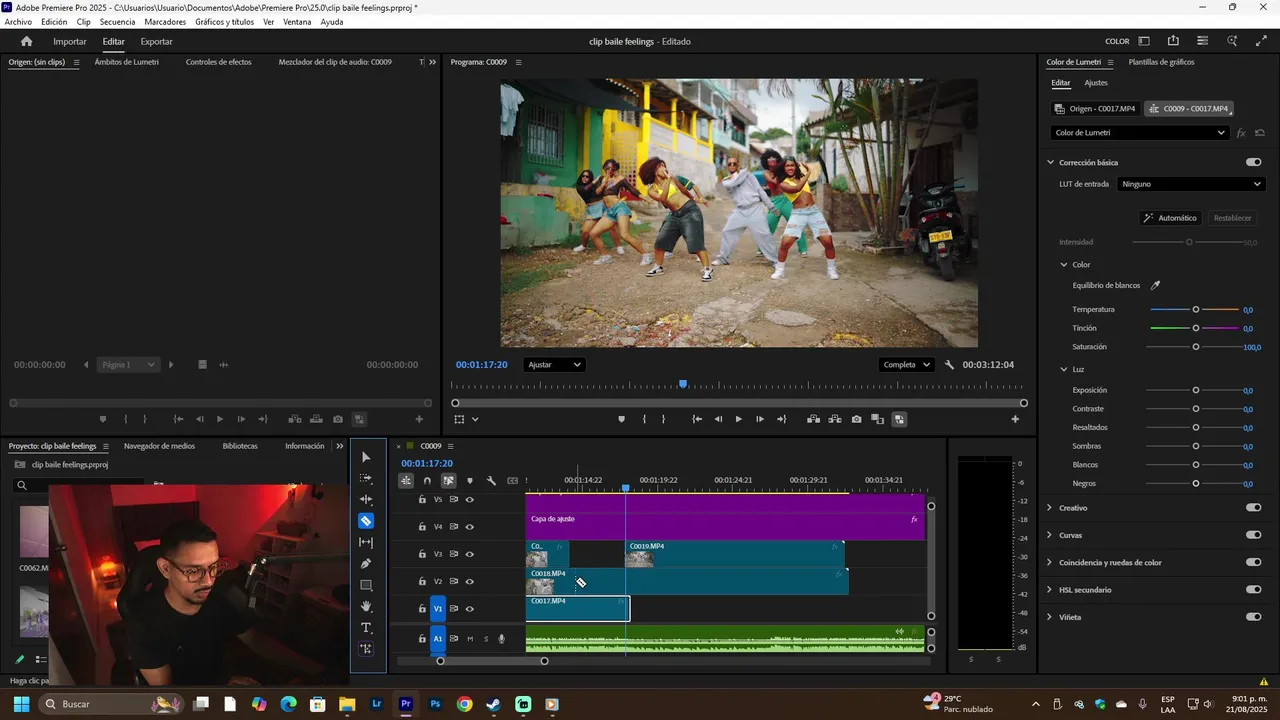This screenshot has width=1280, height=720.
Task: Toggle linked selection in timeline
Action: pyautogui.click(x=448, y=480)
